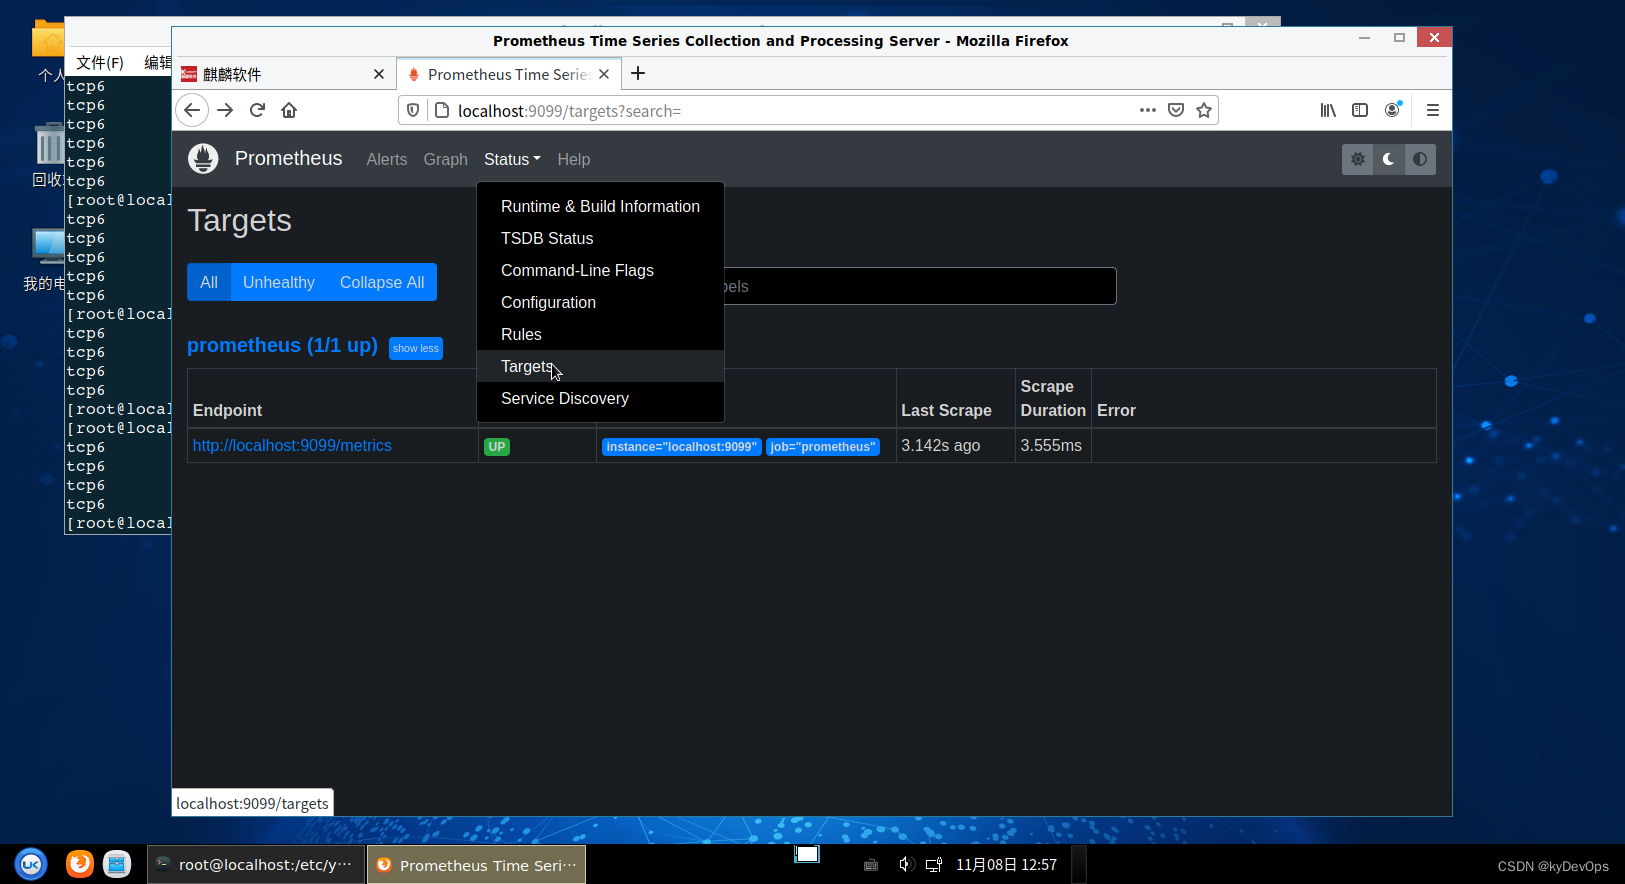Select Service Discovery menu entry
Viewport: 1625px width, 884px height.
click(x=600, y=398)
